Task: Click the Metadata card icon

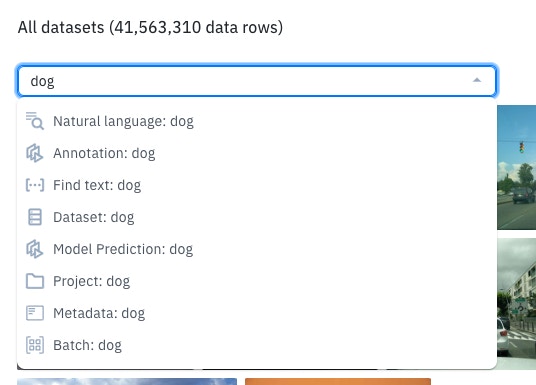Action: [35, 313]
